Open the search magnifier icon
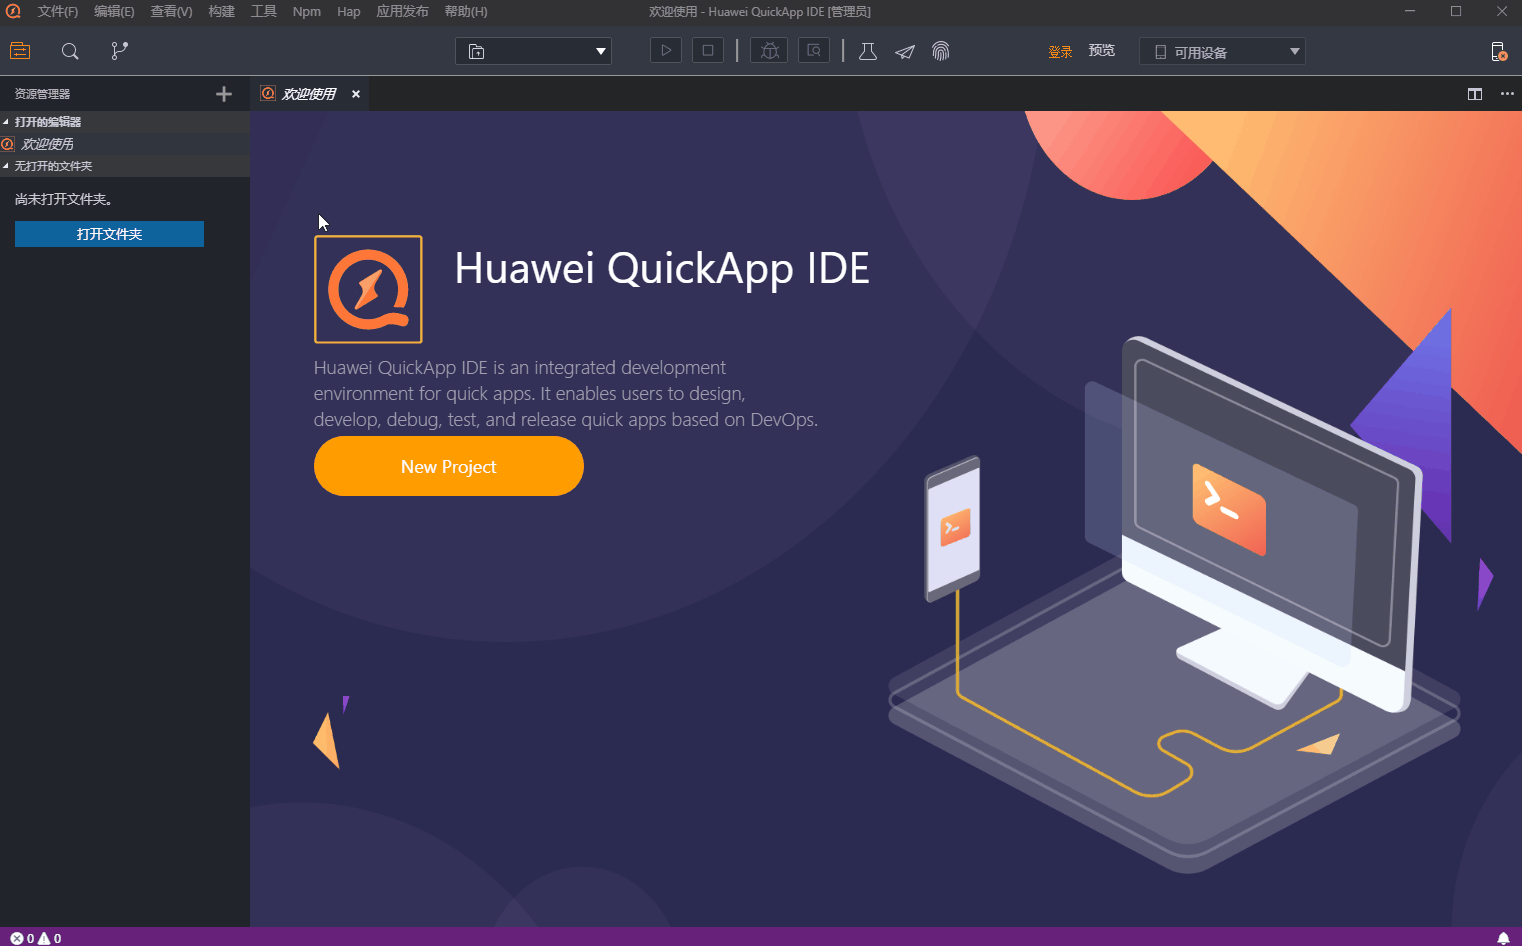The width and height of the screenshot is (1522, 946). click(x=70, y=51)
